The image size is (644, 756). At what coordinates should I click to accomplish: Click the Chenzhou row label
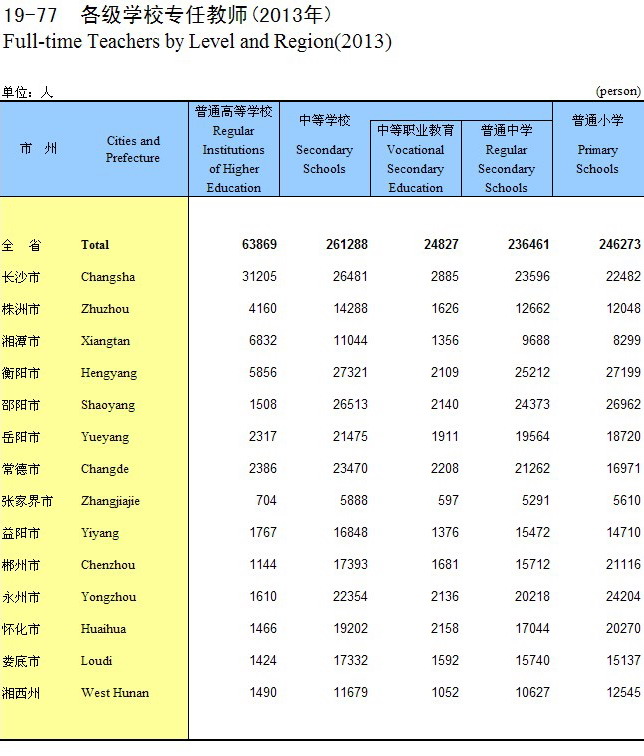click(x=108, y=565)
